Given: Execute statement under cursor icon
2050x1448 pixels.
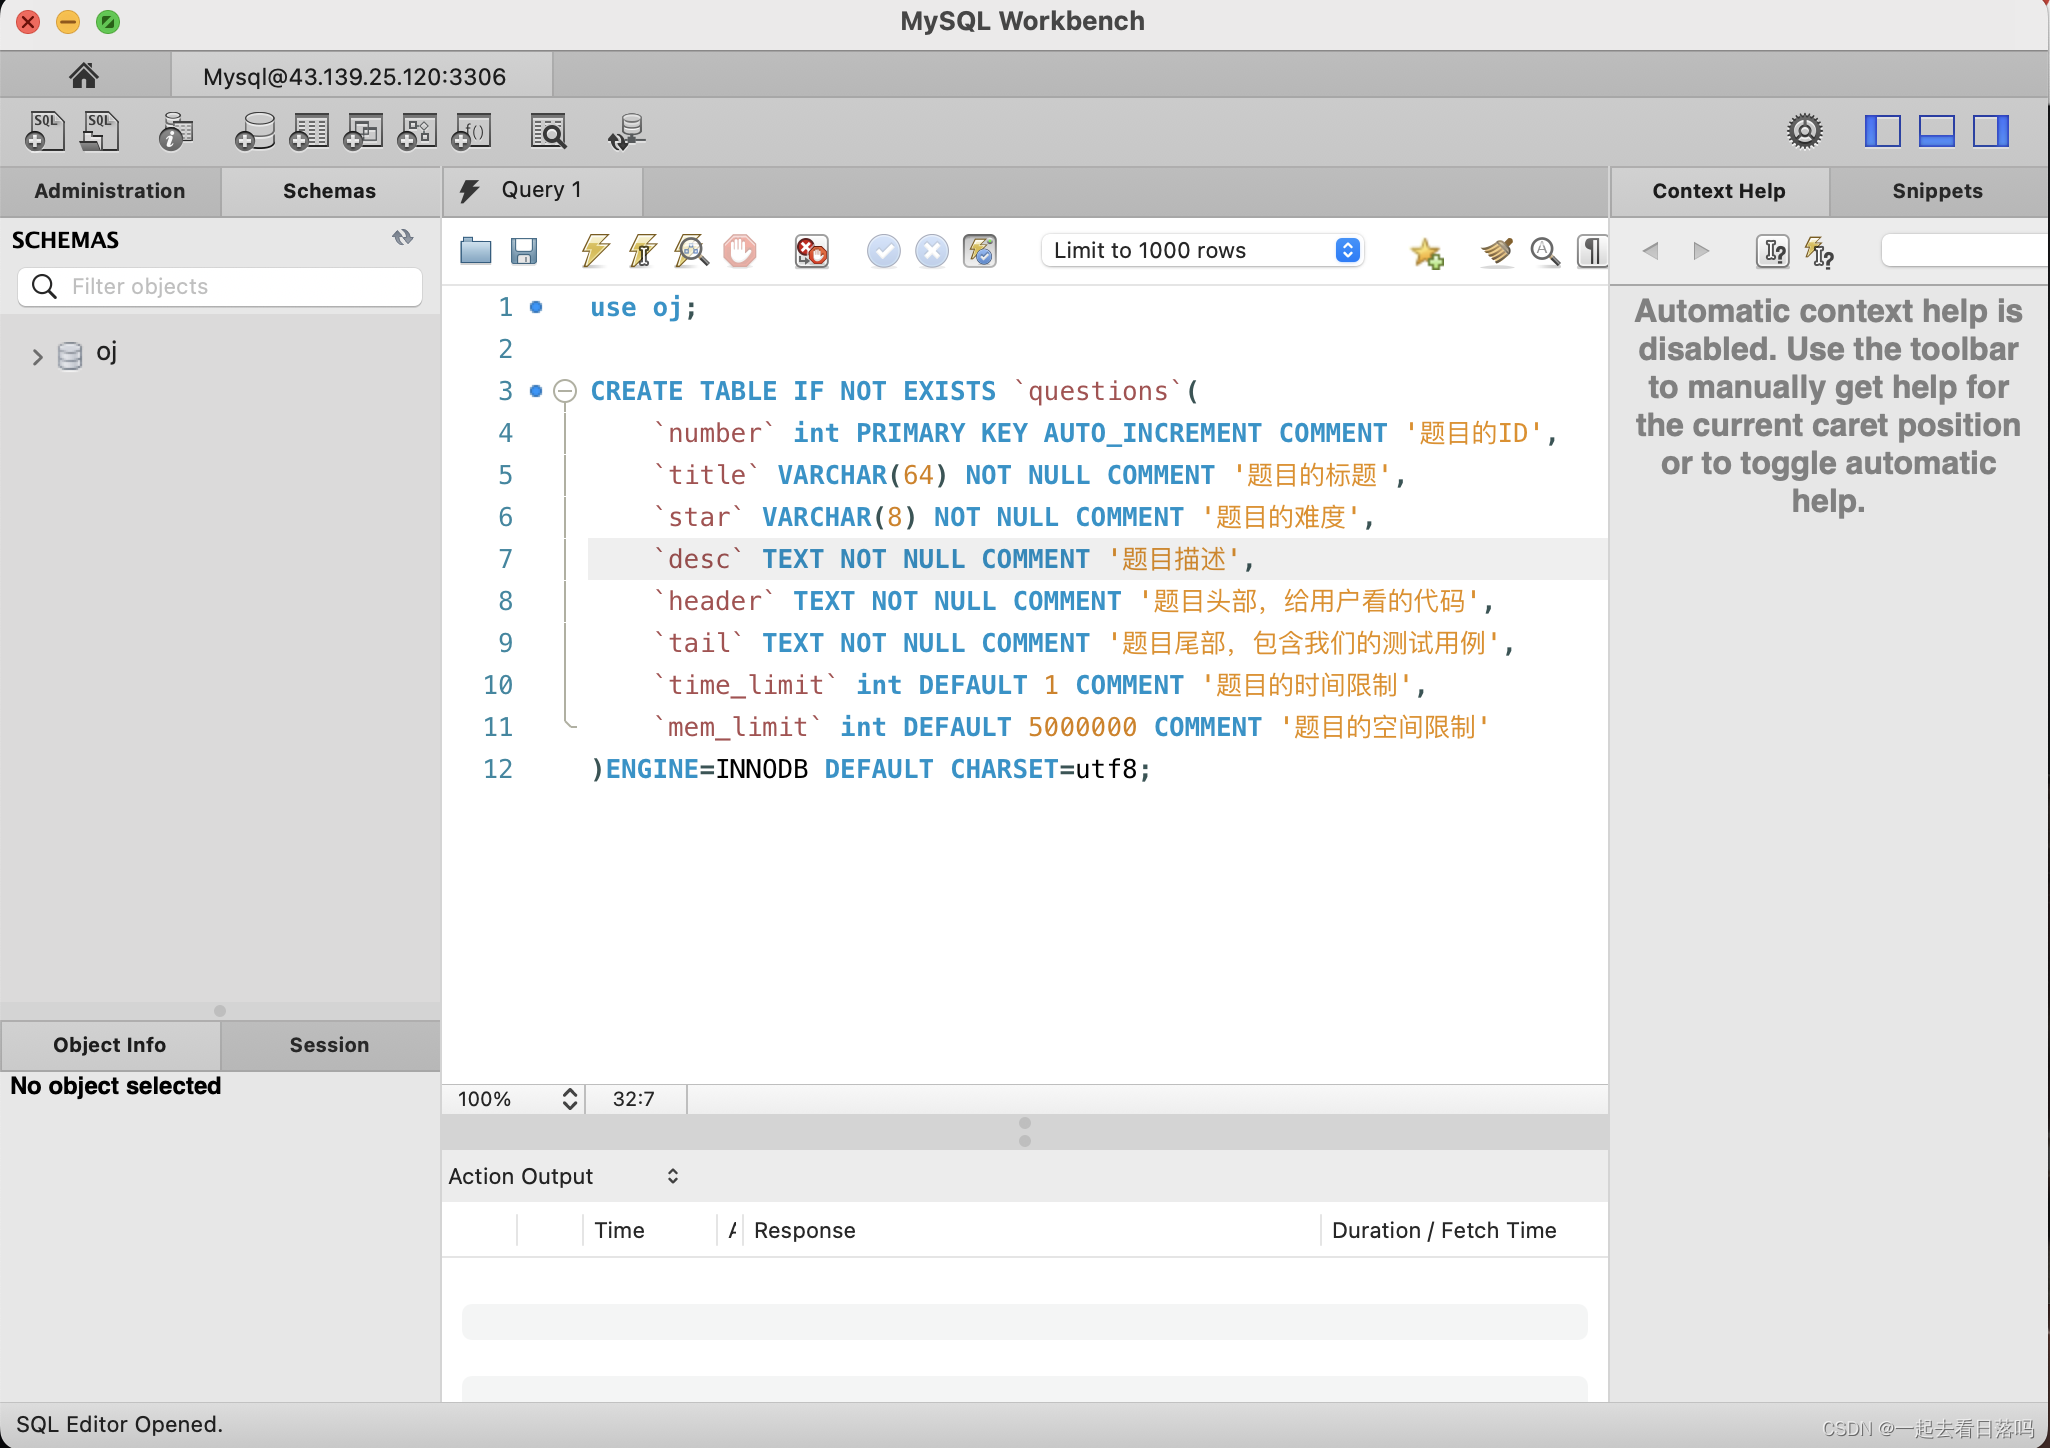Looking at the screenshot, I should click(643, 251).
